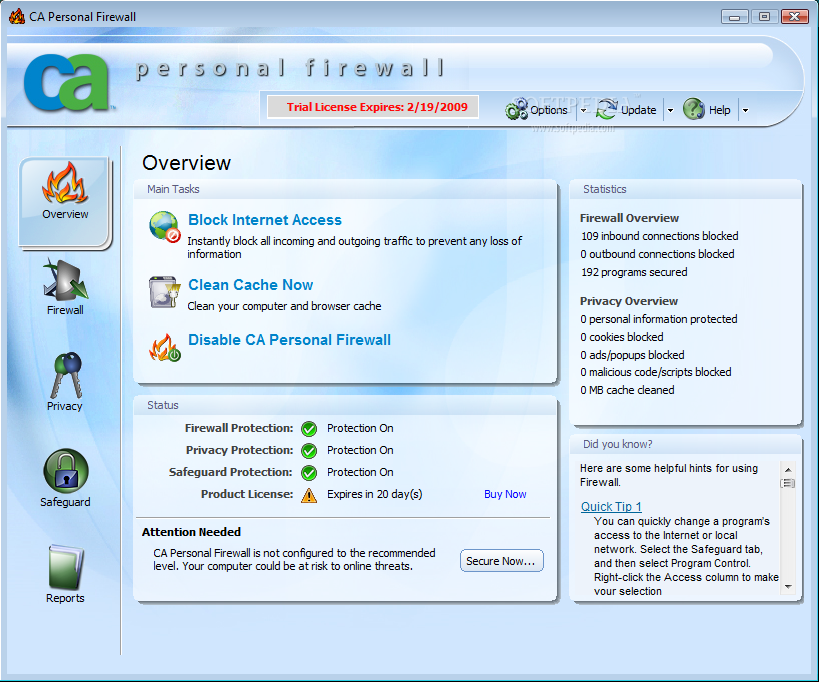Click the title bar flame app icon
This screenshot has width=819, height=682.
point(17,16)
